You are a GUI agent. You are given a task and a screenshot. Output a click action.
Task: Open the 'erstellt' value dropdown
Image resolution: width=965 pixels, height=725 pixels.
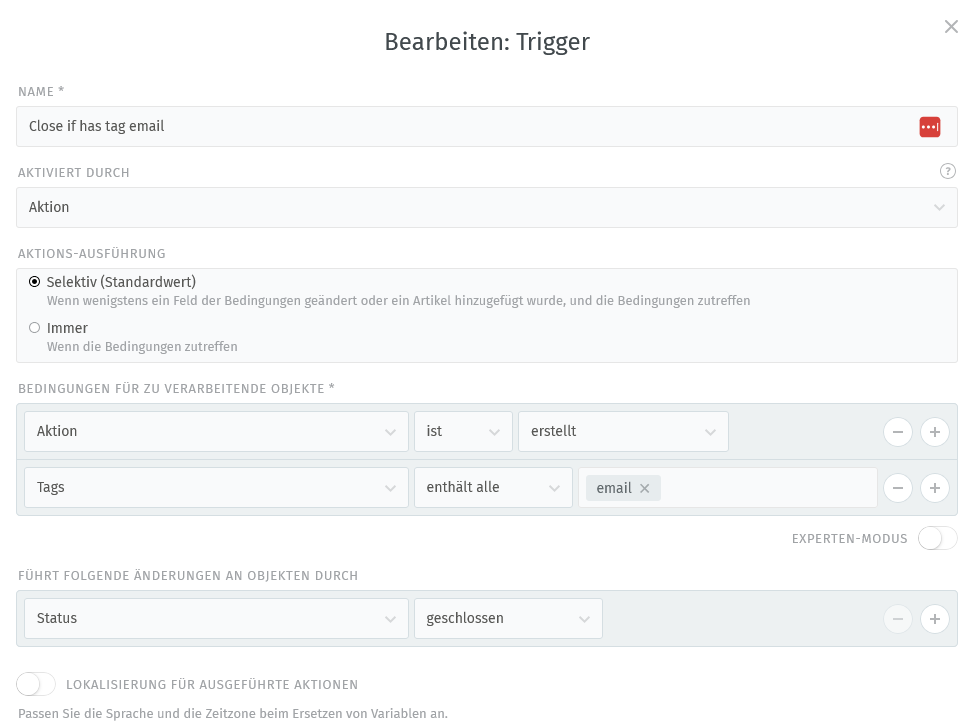point(623,432)
